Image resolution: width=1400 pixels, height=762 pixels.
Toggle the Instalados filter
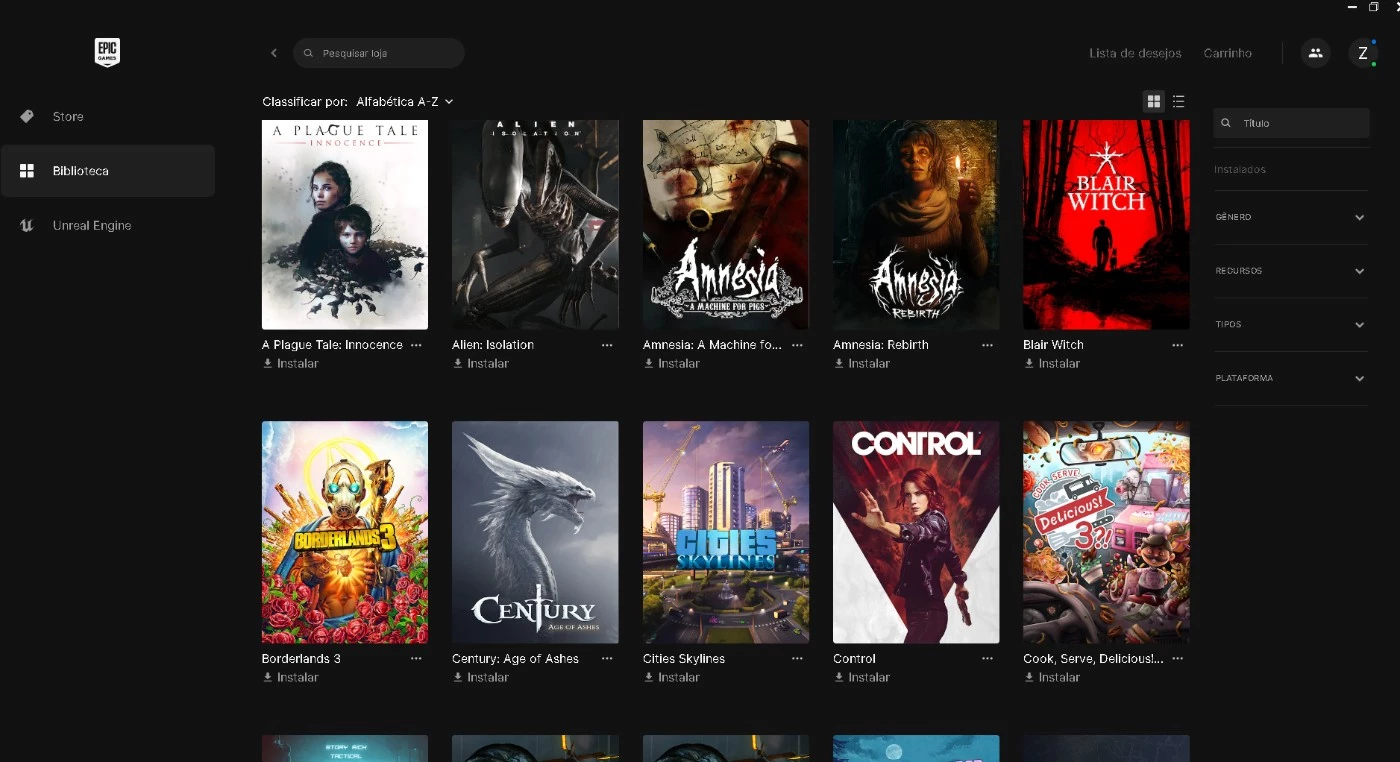pos(1240,169)
